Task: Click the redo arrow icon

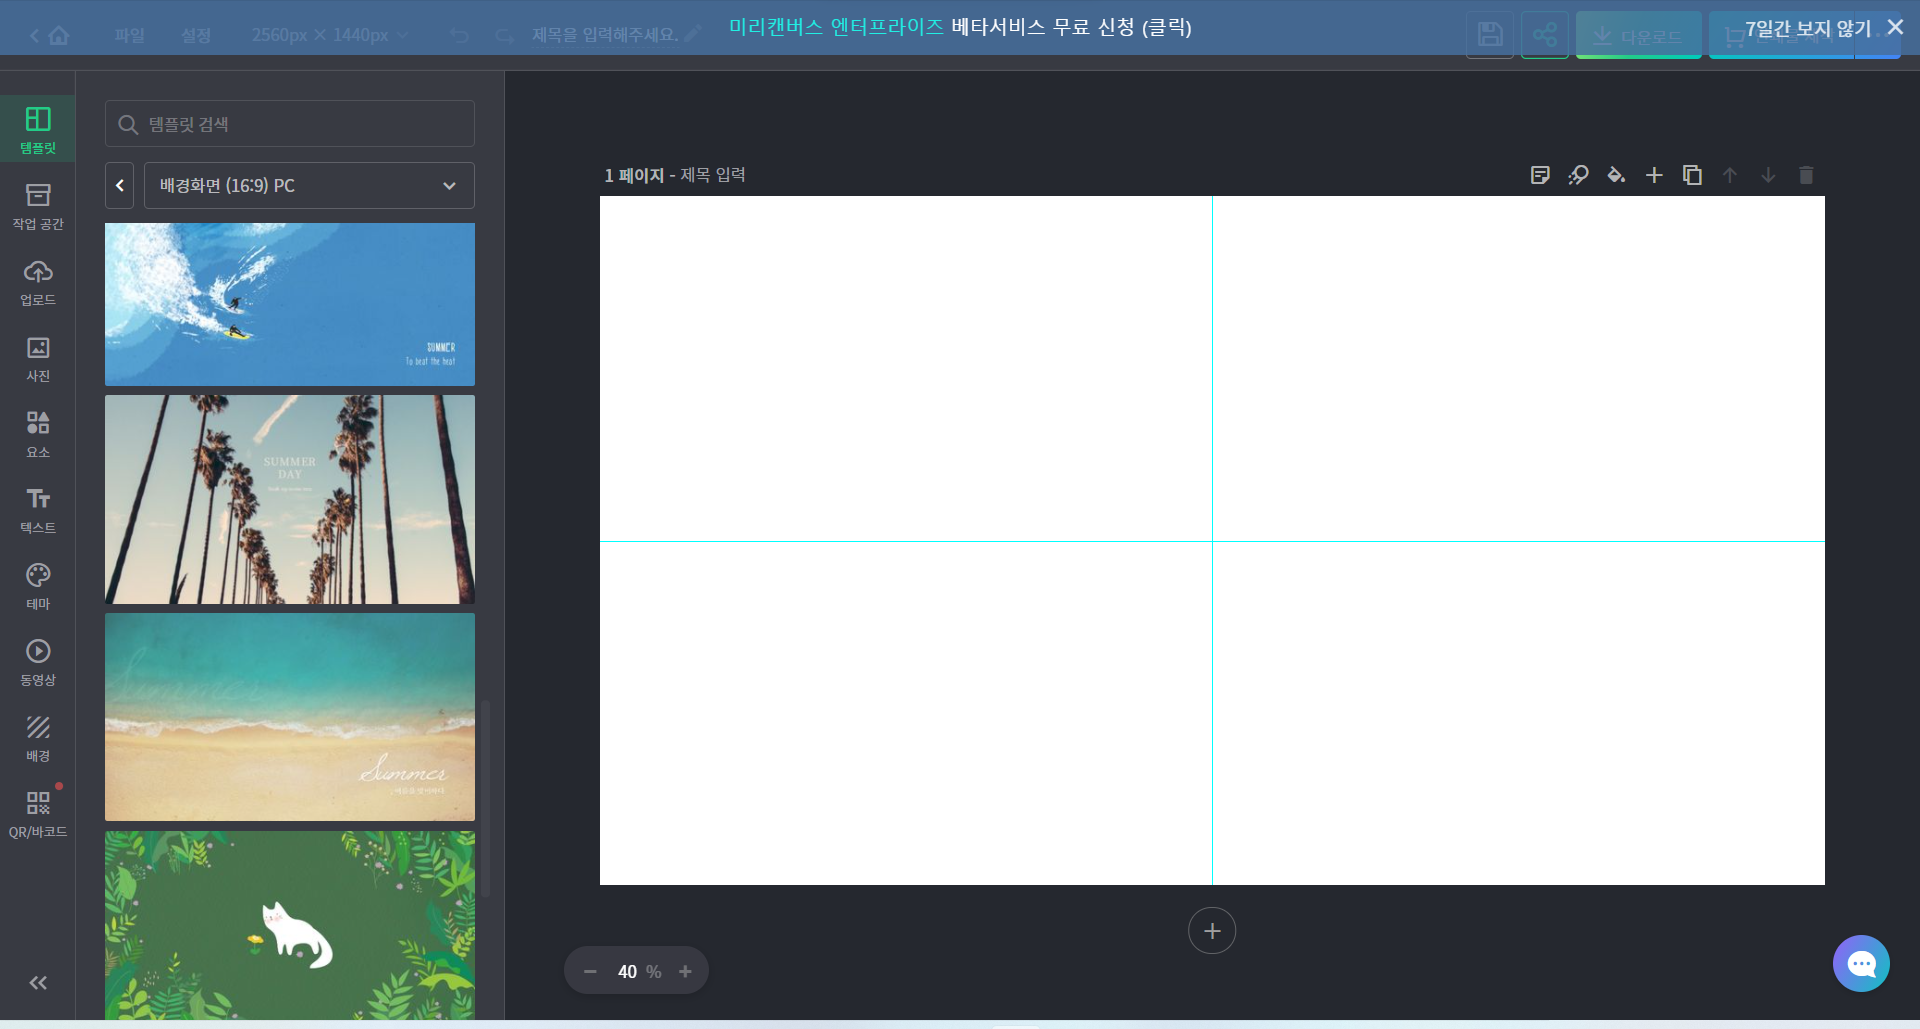Action: [x=505, y=35]
